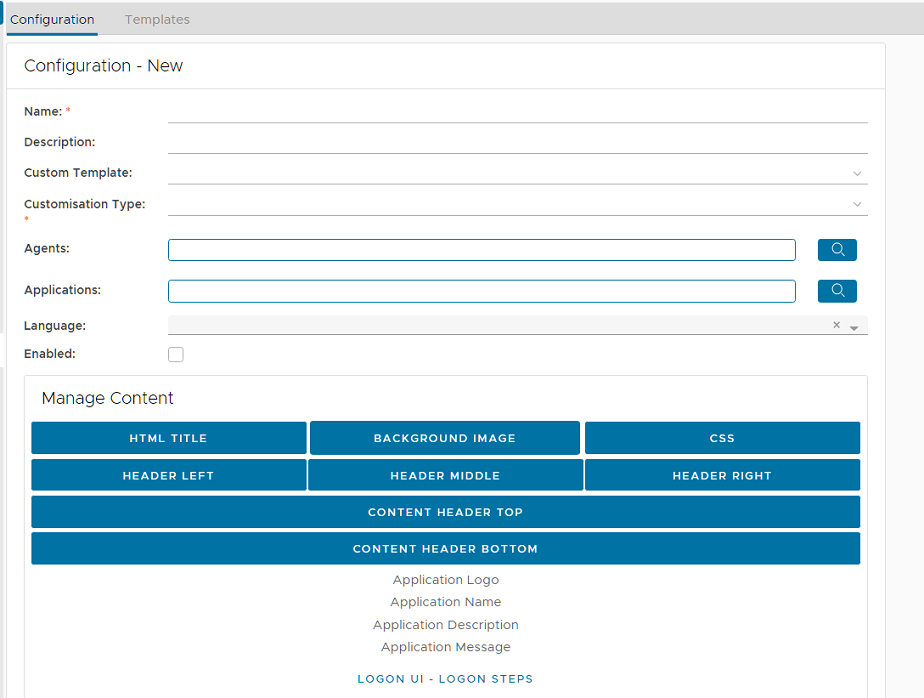Tick the Enabled checkbox

point(176,354)
